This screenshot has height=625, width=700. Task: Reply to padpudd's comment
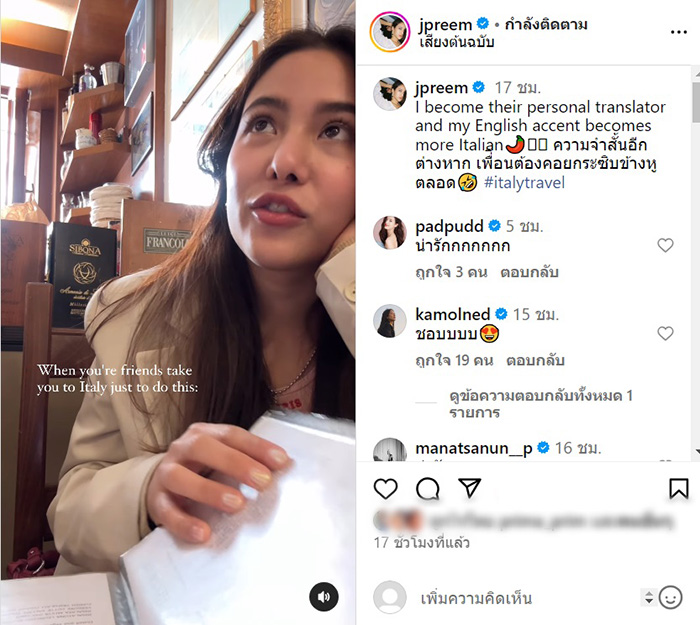(531, 272)
